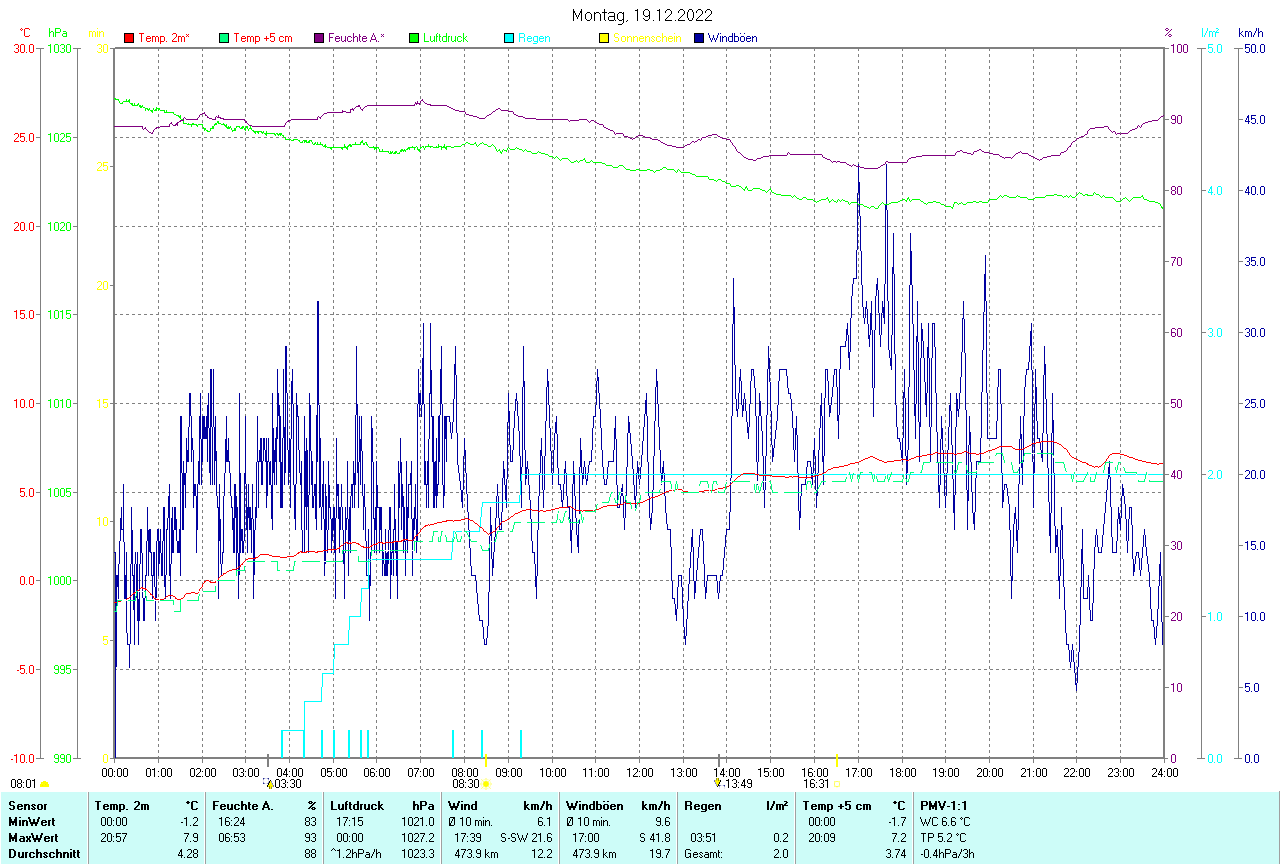Image resolution: width=1280 pixels, height=864 pixels.
Task: Click the green Luftdruck legend swatch
Action: tap(414, 38)
